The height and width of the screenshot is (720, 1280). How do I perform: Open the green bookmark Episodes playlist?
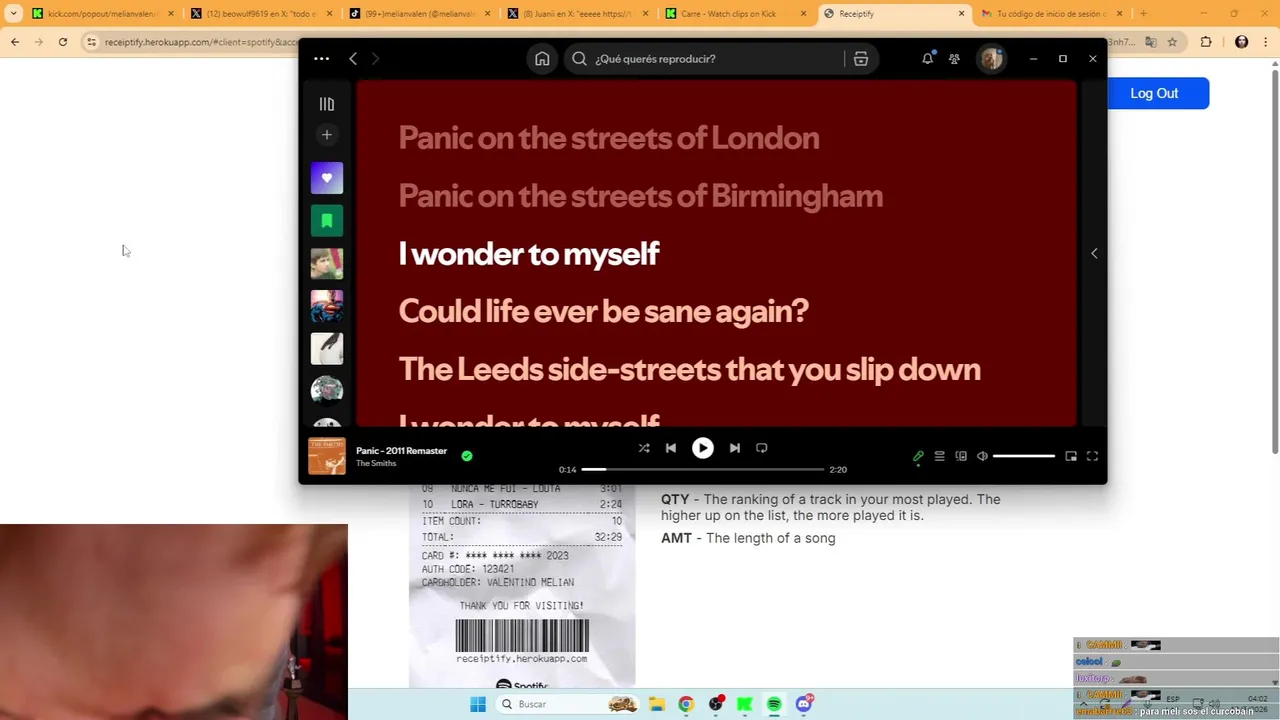coord(326,221)
